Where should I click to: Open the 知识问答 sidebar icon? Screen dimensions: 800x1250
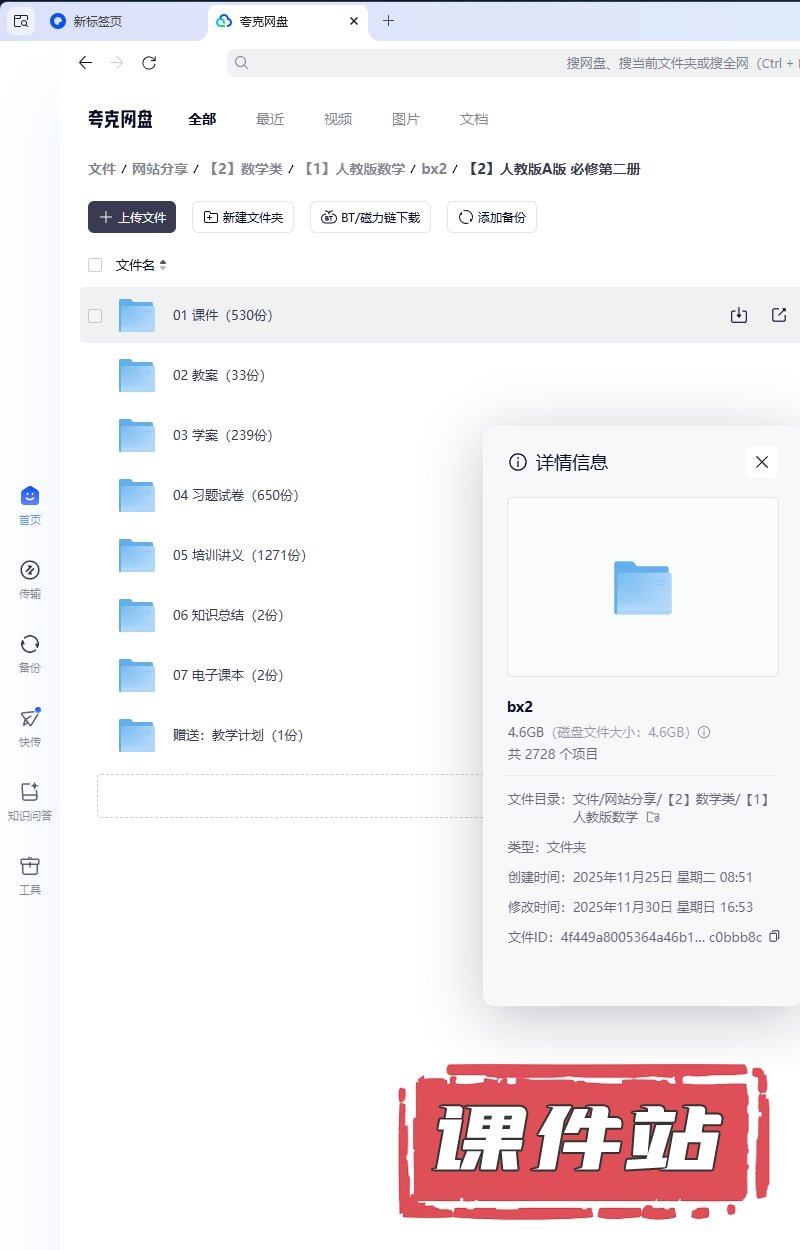click(x=30, y=800)
